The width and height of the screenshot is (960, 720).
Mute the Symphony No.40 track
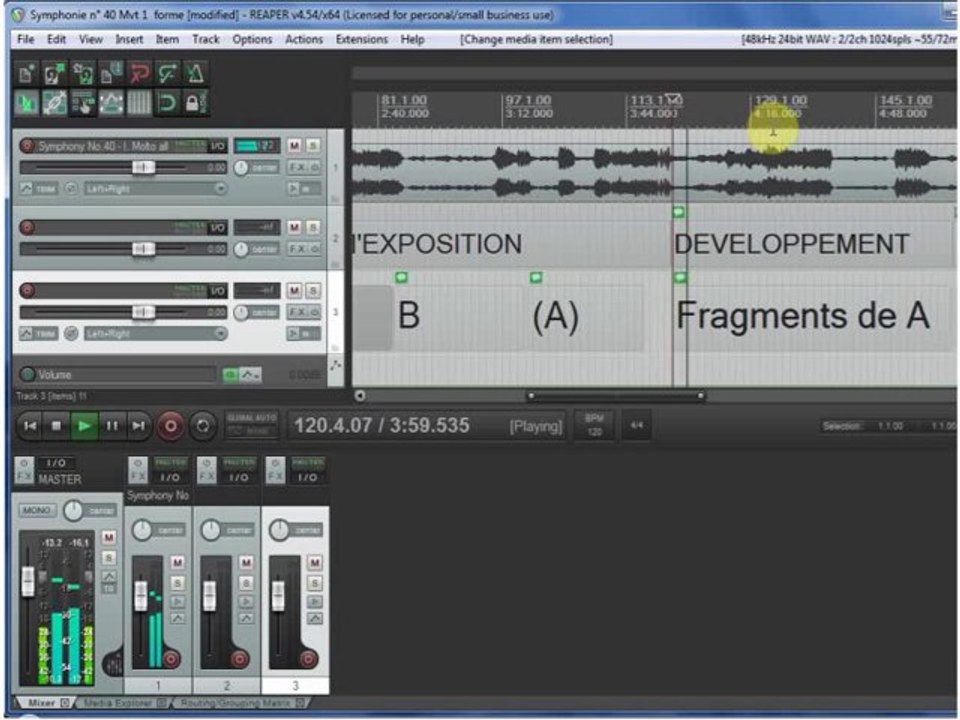(294, 146)
